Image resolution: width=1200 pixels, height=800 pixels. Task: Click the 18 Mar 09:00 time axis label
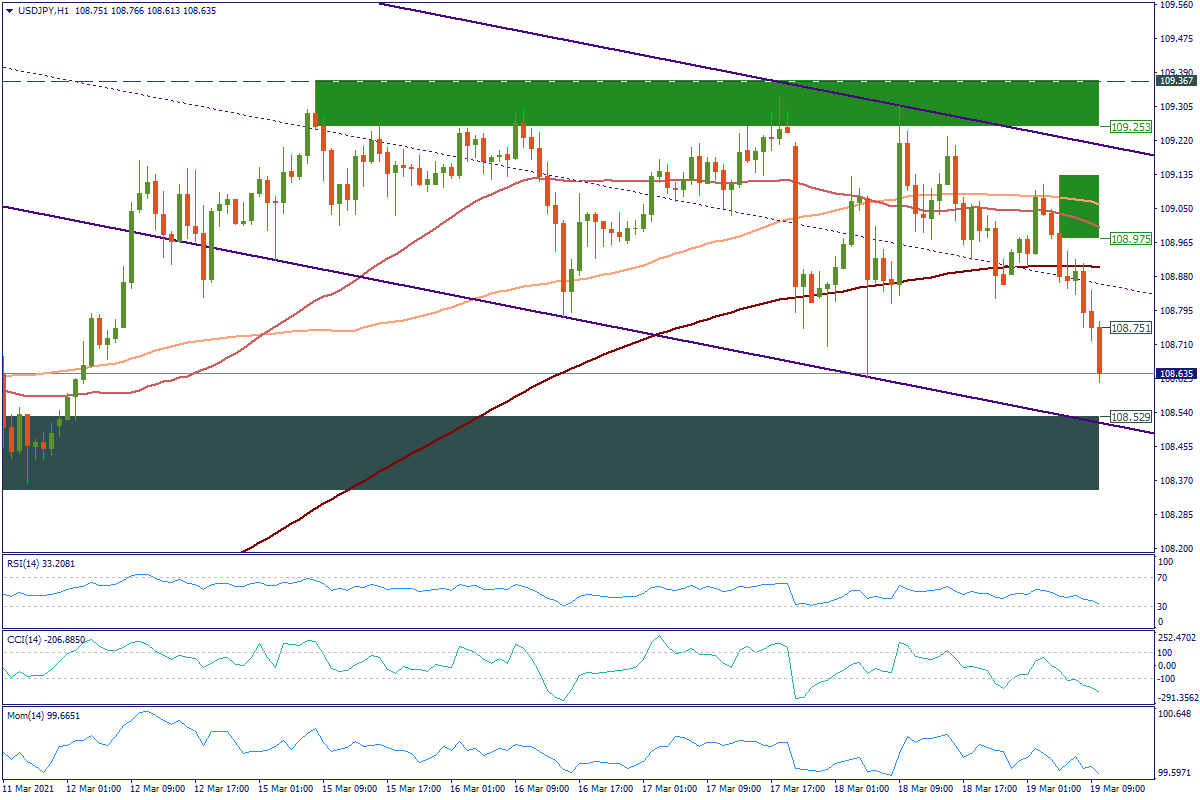click(x=927, y=789)
